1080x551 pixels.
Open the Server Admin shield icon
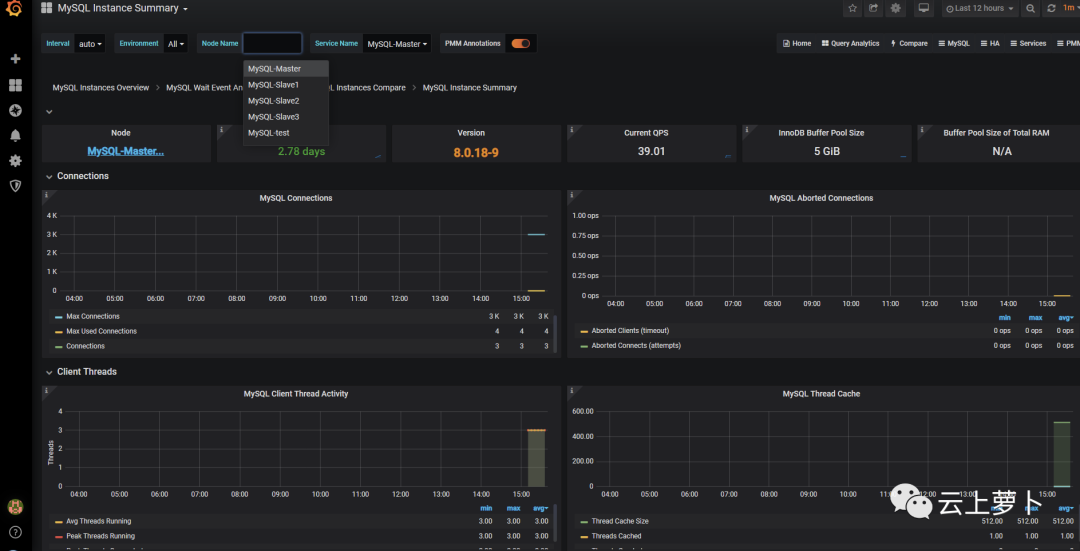click(15, 185)
